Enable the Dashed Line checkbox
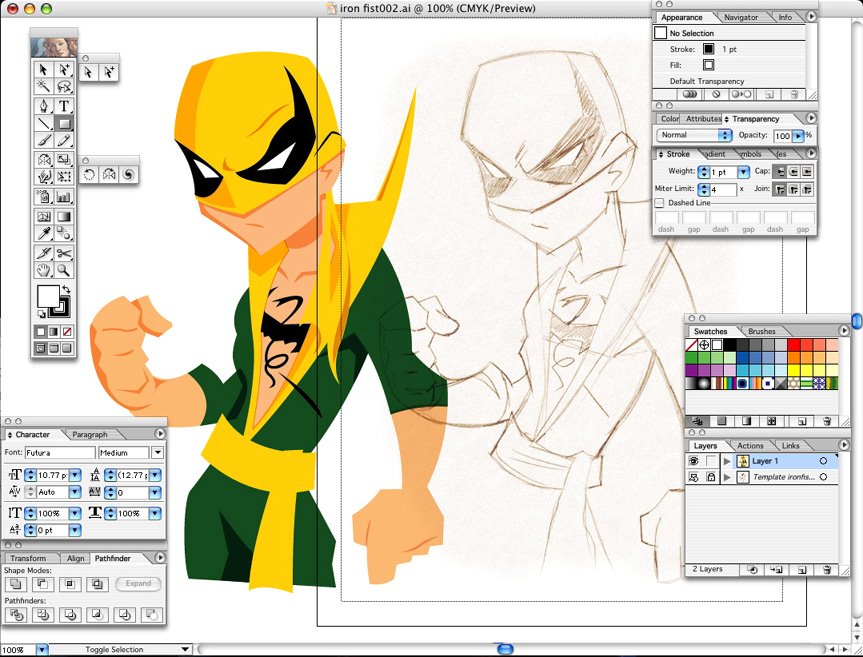The width and height of the screenshot is (863, 657). (659, 203)
